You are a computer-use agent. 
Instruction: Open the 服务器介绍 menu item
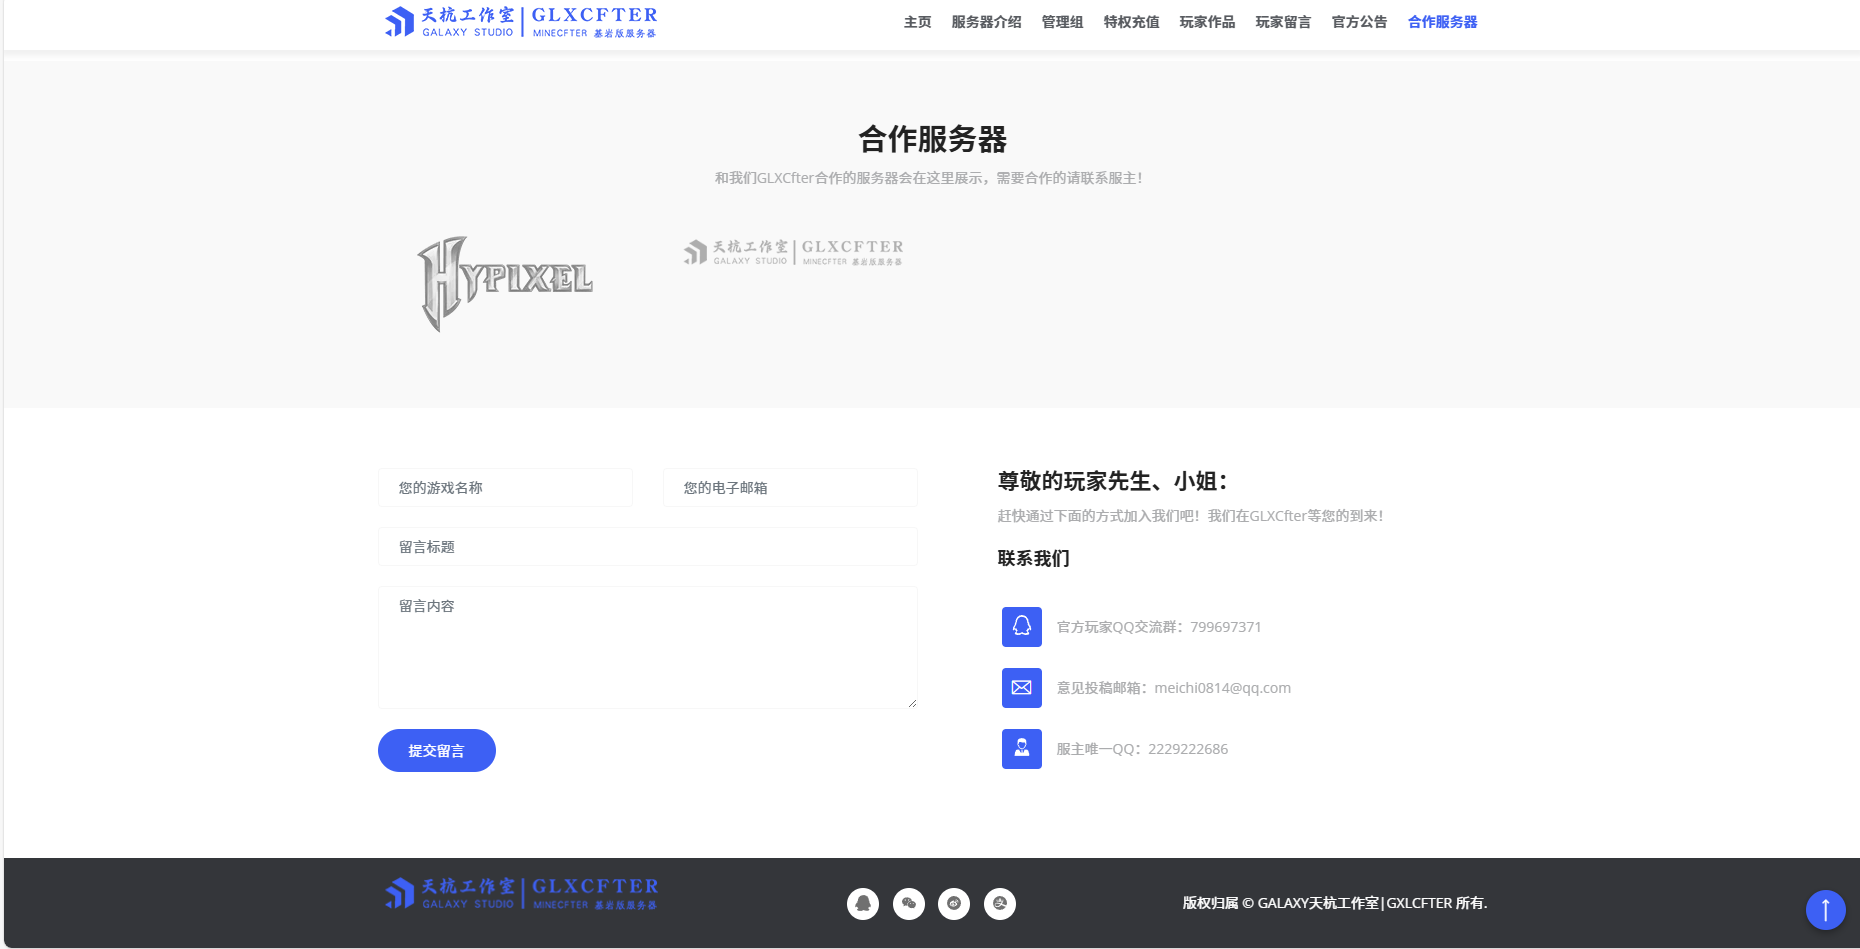pyautogui.click(x=986, y=22)
